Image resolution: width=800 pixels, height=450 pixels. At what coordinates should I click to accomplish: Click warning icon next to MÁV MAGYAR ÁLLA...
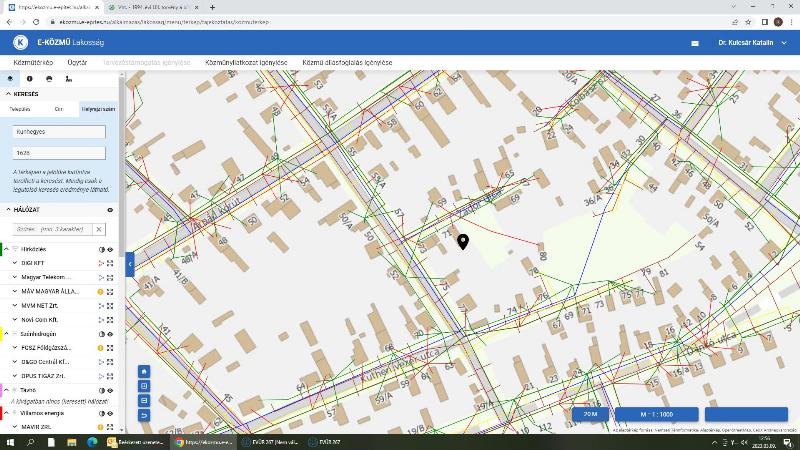[x=101, y=292]
